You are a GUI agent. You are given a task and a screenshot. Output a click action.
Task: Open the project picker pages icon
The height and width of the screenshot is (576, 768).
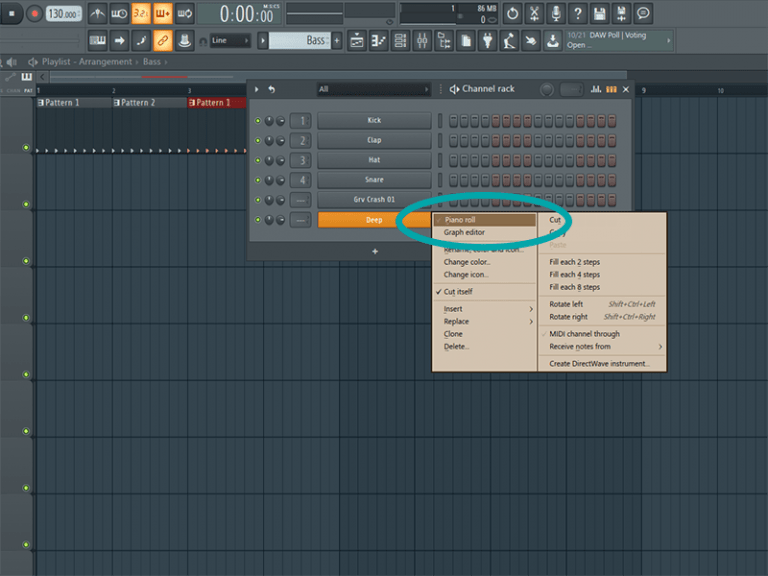coord(466,40)
